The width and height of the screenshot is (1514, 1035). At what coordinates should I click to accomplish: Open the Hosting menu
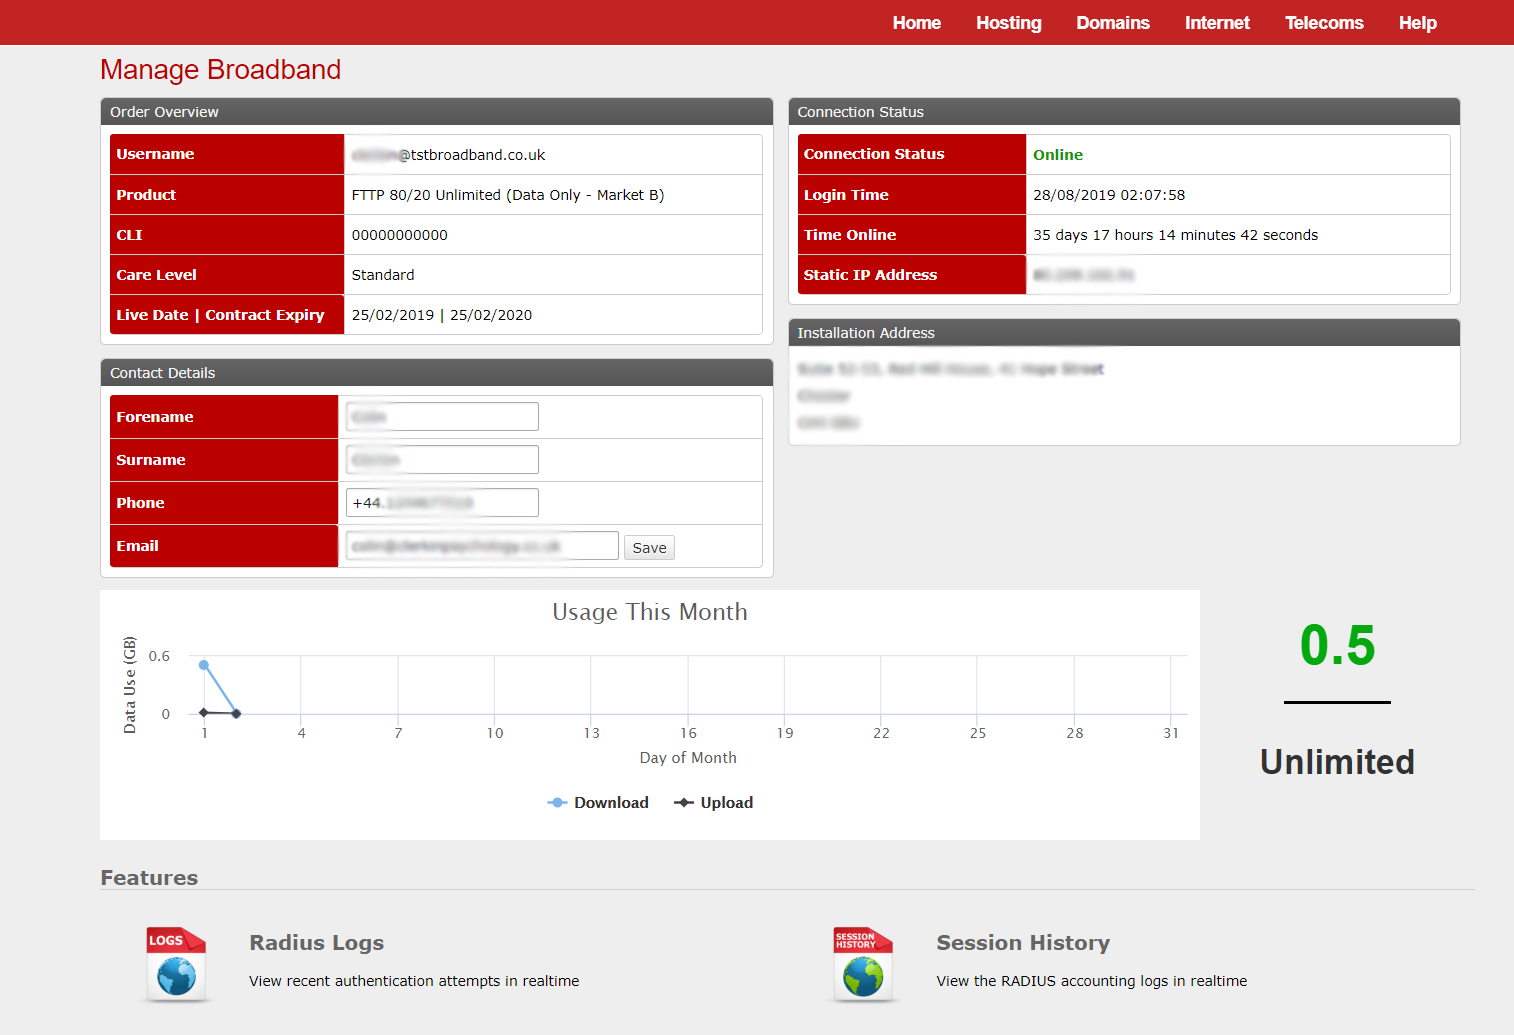1008,23
